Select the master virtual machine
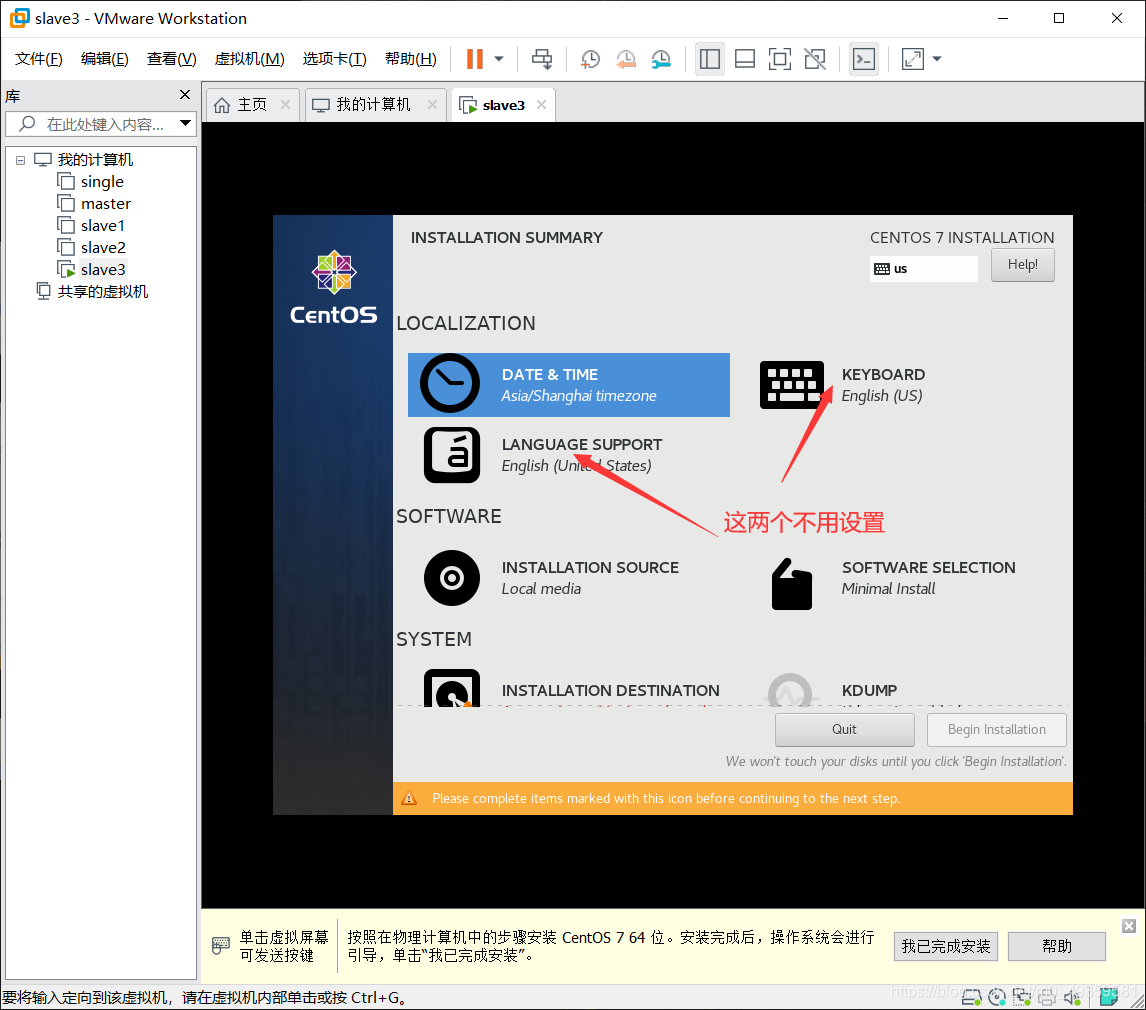 click(x=105, y=204)
